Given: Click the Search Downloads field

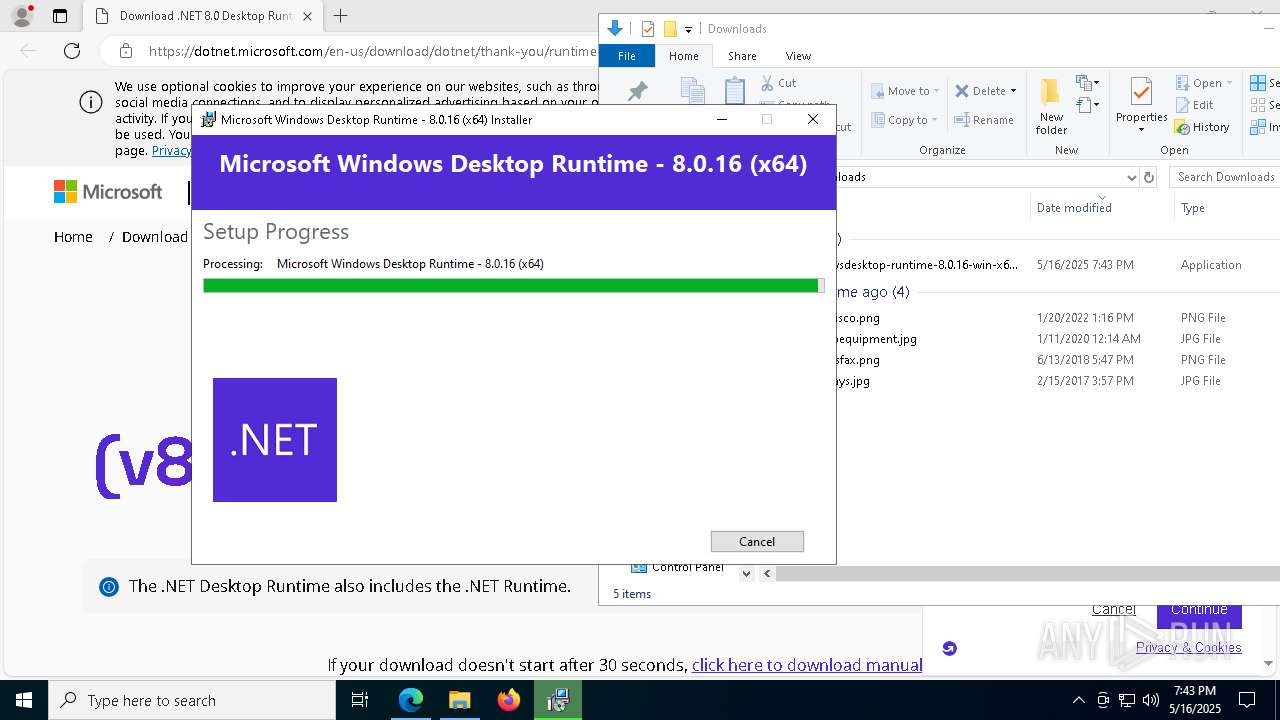Looking at the screenshot, I should pos(1225,177).
